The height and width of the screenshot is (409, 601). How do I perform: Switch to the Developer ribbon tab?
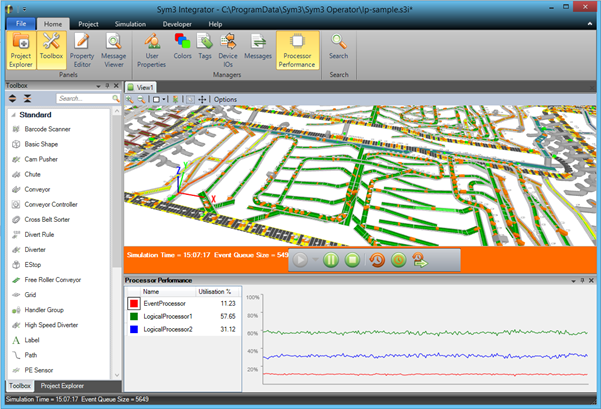tap(177, 24)
